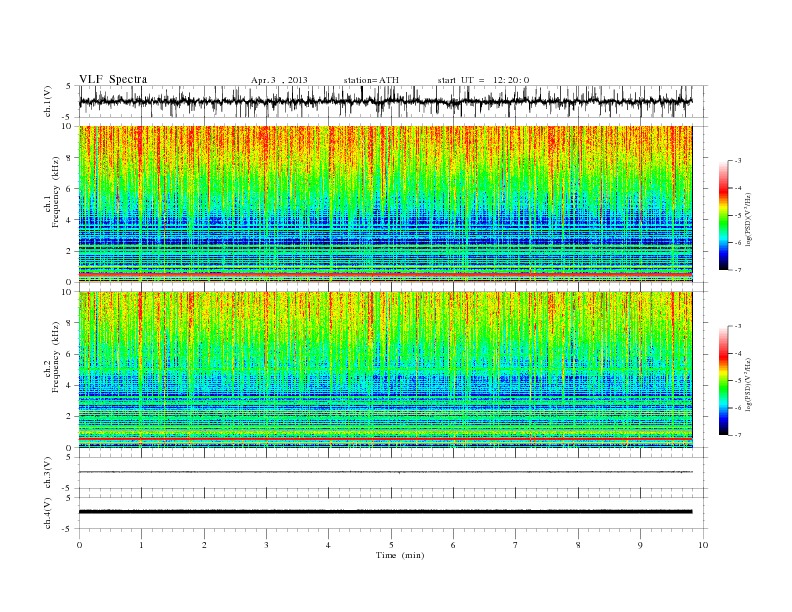Click the final time axis tick label "10"
The width and height of the screenshot is (792, 612).
[703, 545]
